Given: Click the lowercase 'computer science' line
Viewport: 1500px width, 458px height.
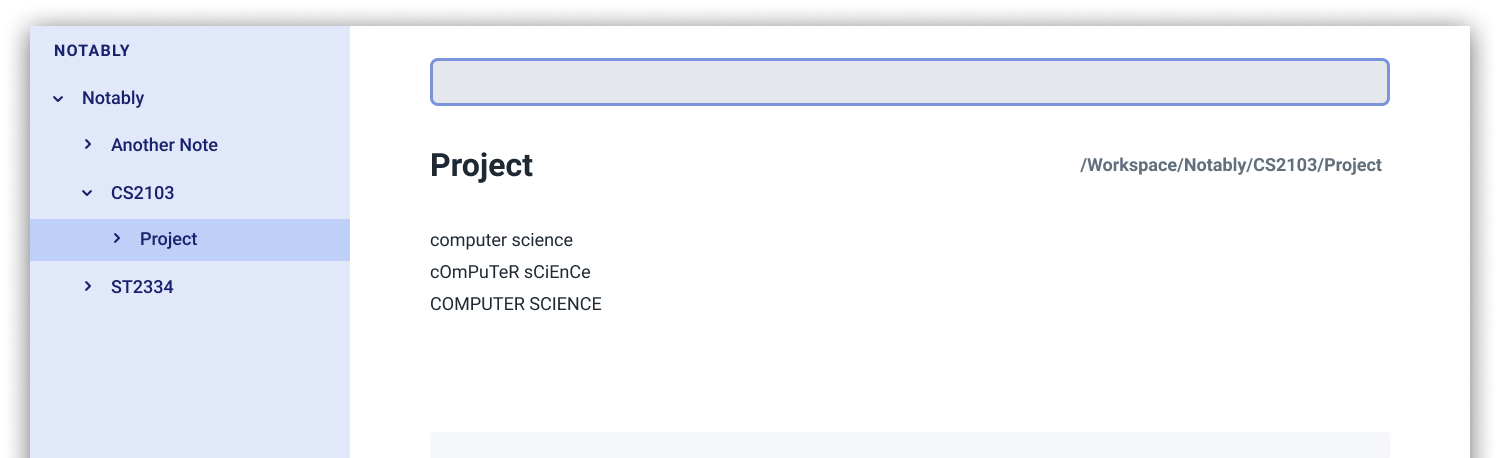Looking at the screenshot, I should [501, 240].
